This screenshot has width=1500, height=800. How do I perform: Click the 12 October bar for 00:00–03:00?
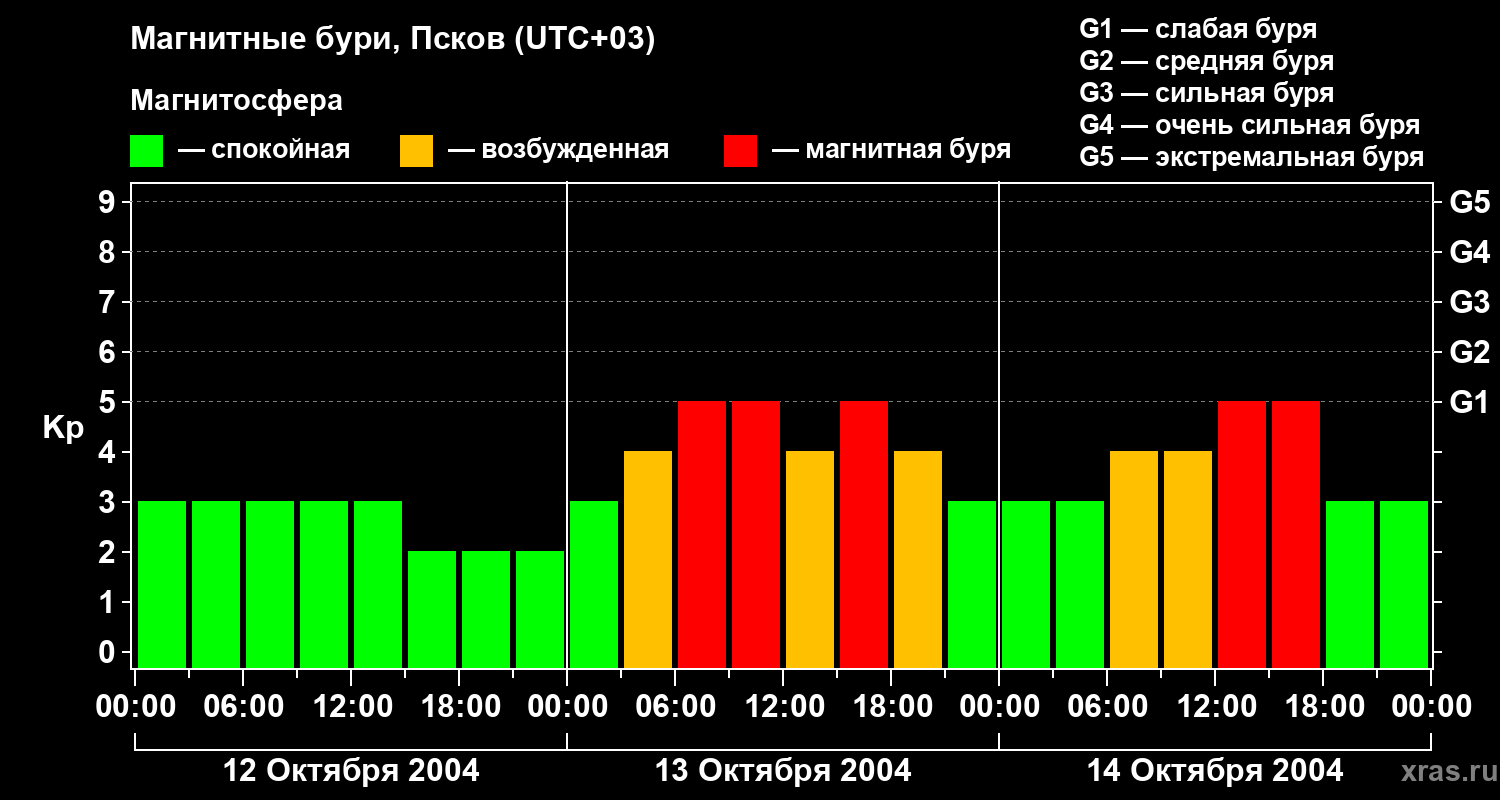(162, 584)
